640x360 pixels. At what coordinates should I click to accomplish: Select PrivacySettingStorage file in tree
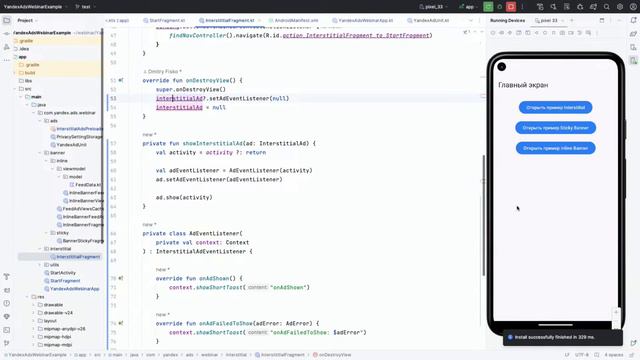pos(77,137)
